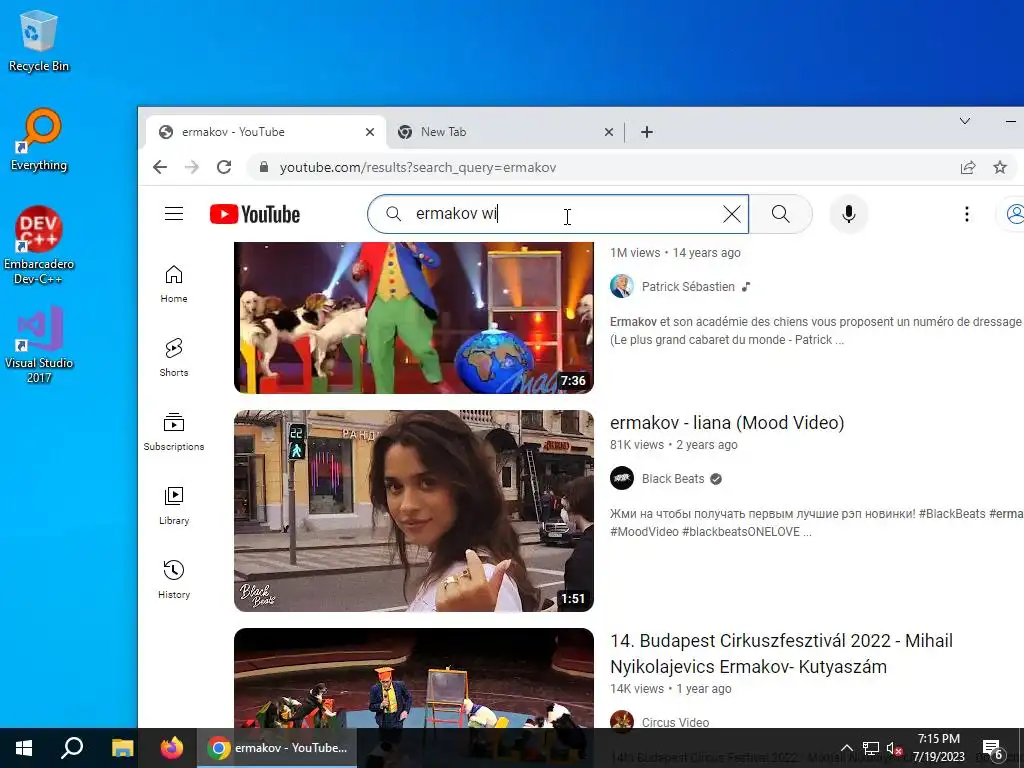Start voice search with microphone icon
The width and height of the screenshot is (1024, 768).
(848, 214)
